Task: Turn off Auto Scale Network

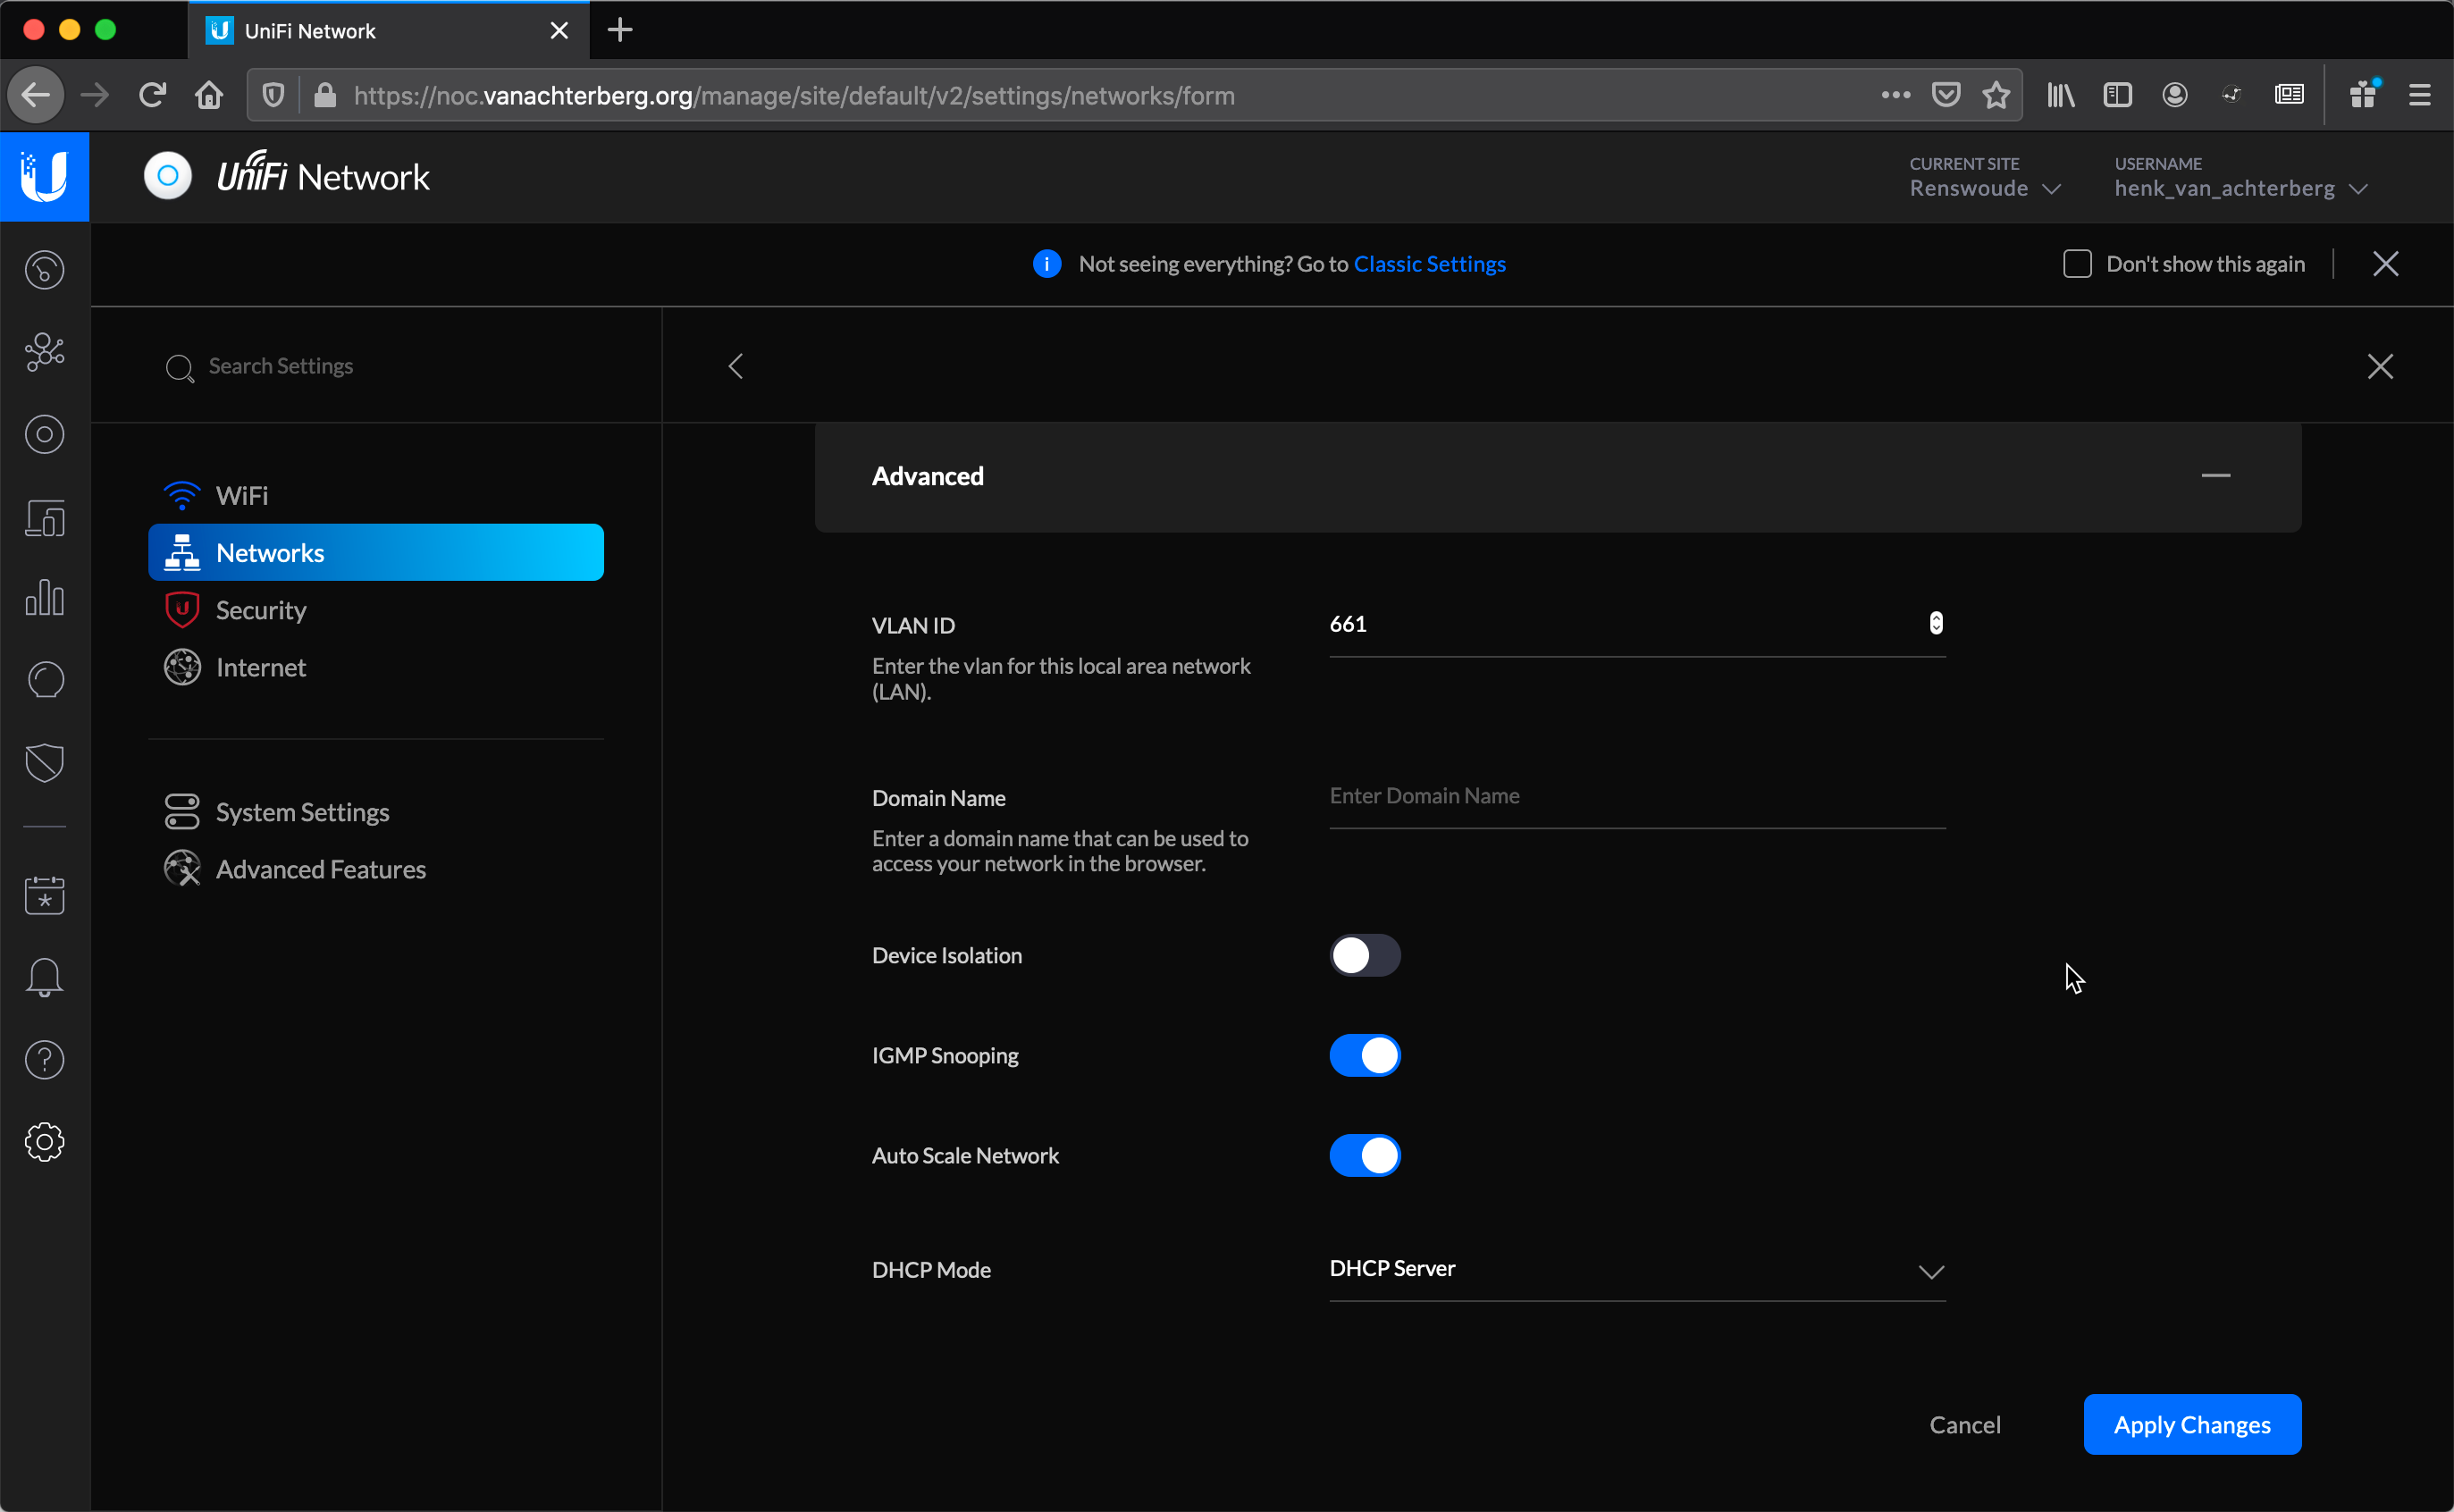Action: (1365, 1156)
